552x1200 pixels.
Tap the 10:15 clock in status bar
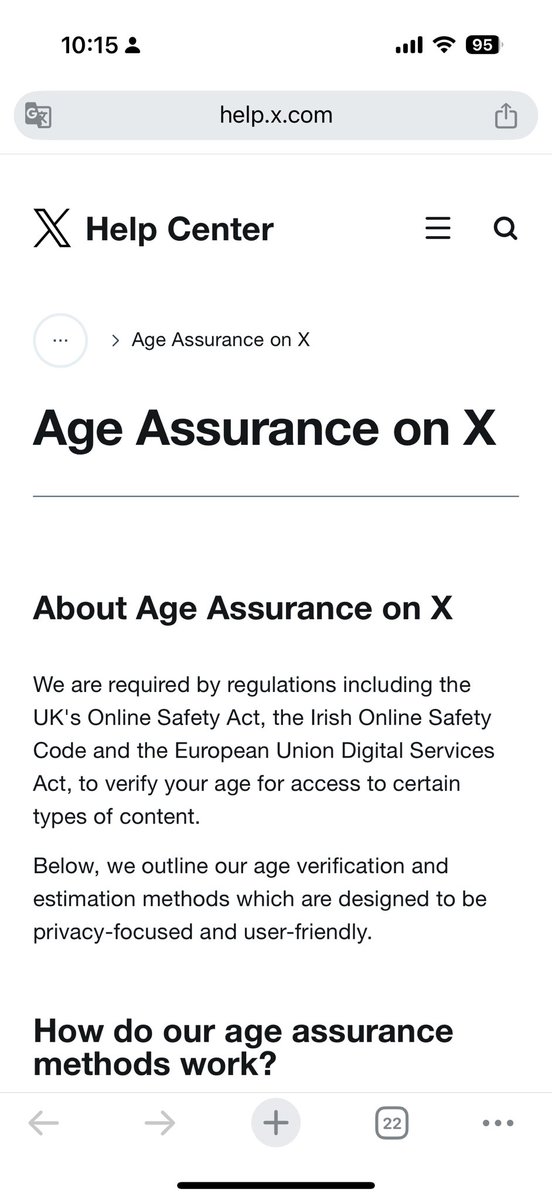click(x=89, y=45)
